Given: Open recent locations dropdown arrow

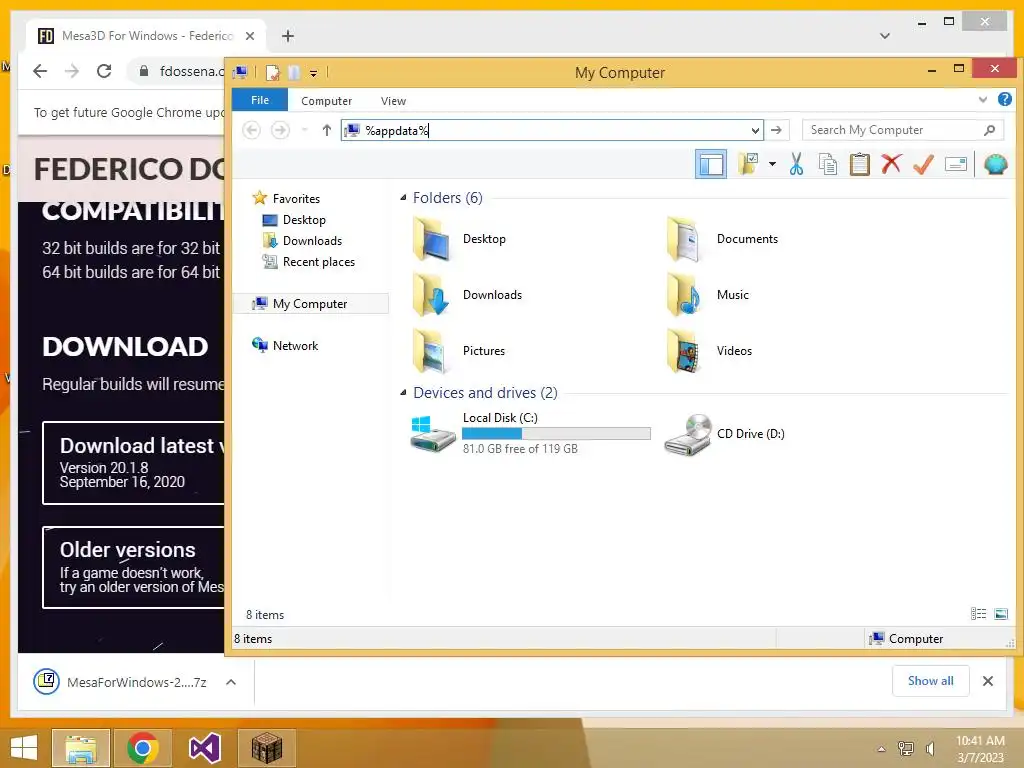Looking at the screenshot, I should pos(304,130).
